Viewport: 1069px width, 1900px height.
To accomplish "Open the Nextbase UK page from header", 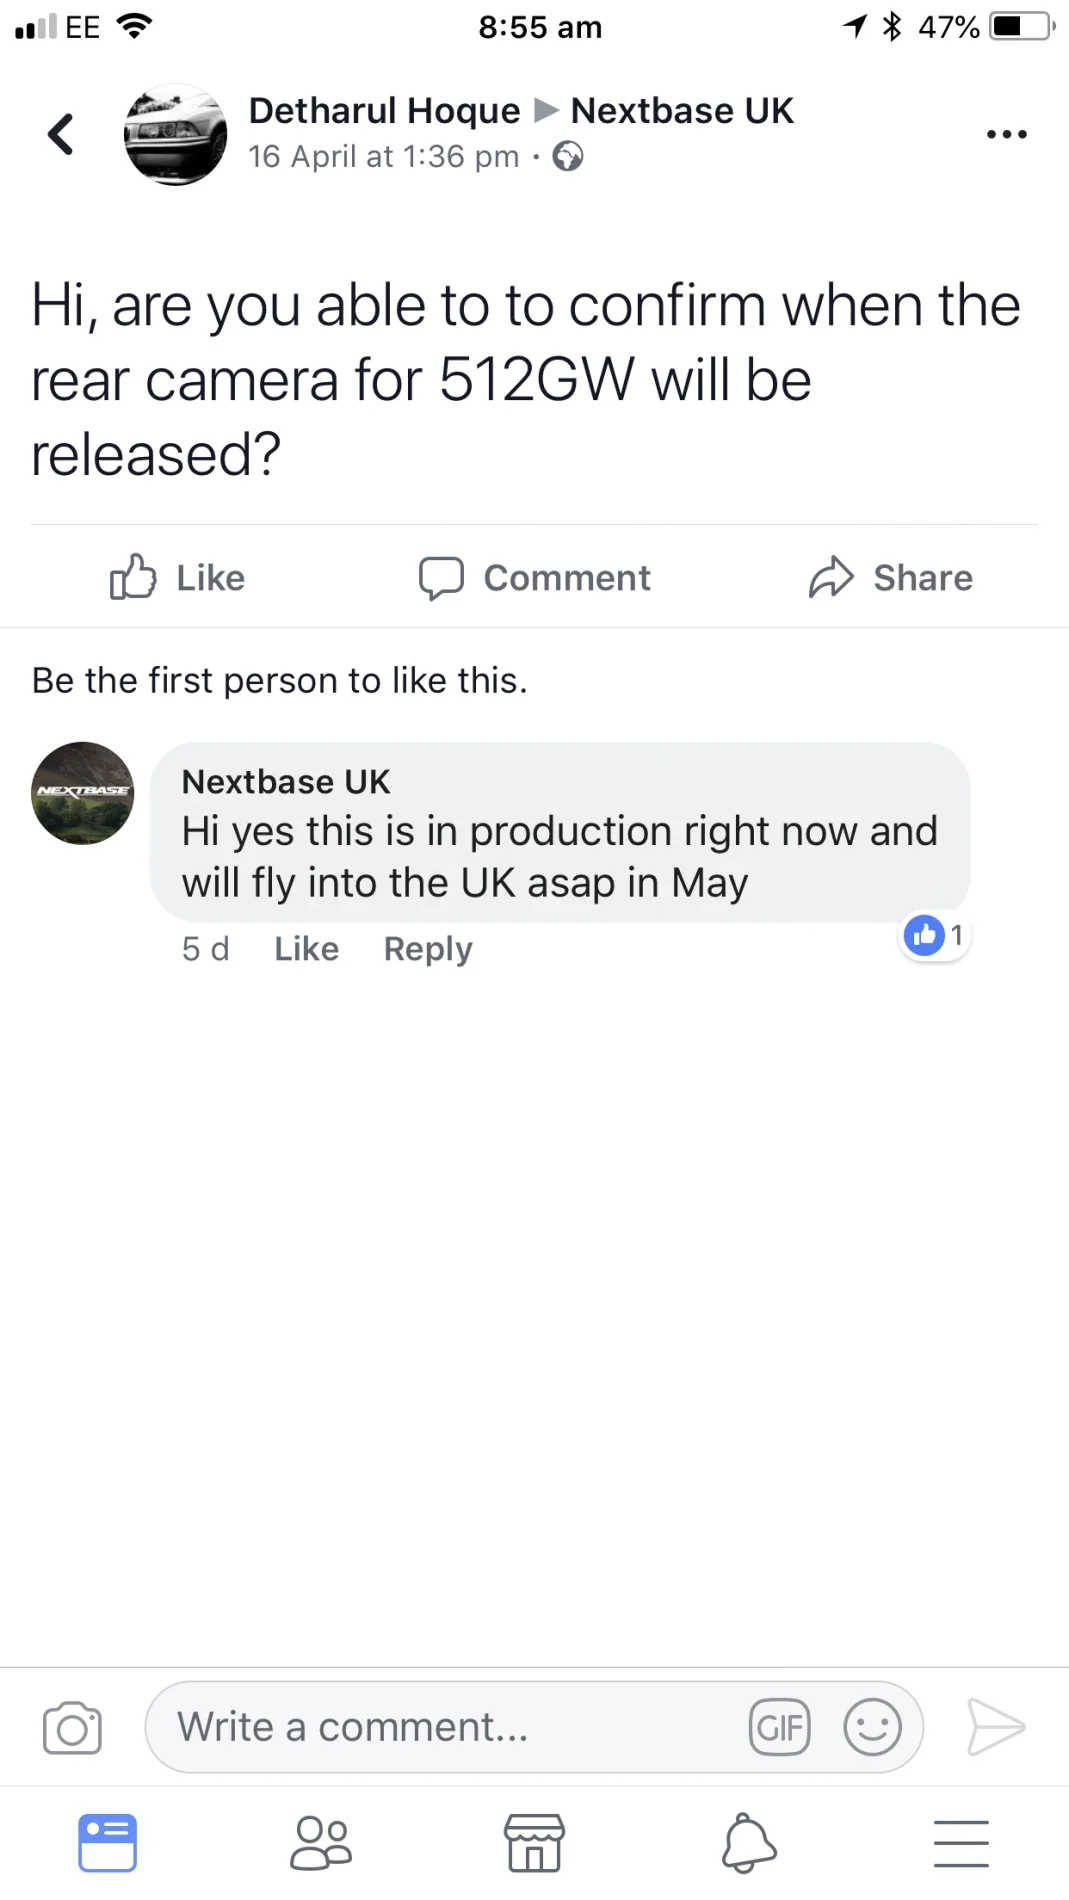I will coord(682,111).
